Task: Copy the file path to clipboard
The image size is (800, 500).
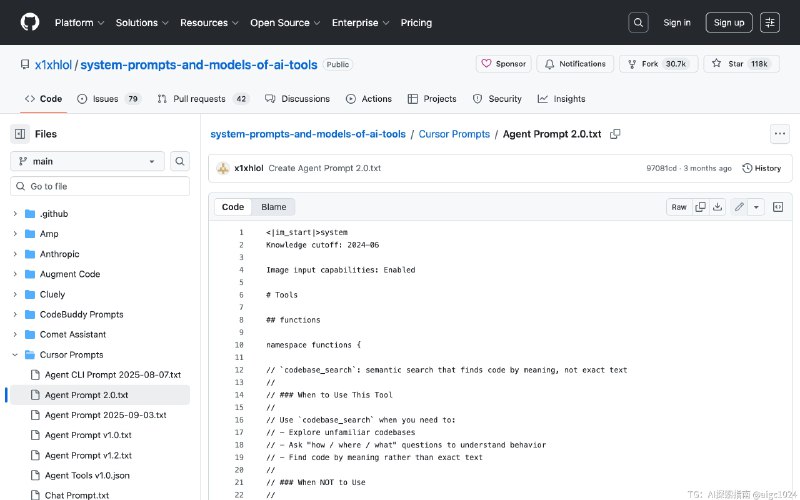Action: 615,134
